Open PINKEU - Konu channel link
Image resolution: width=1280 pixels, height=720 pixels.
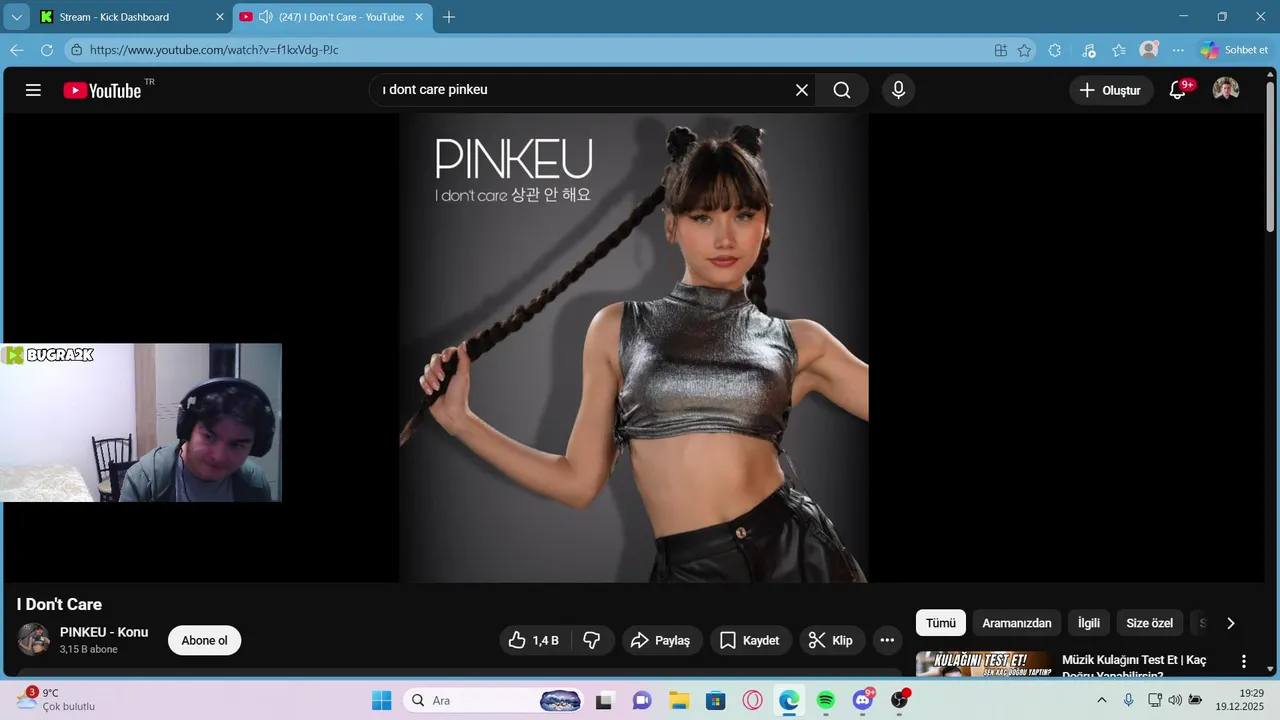coord(104,632)
